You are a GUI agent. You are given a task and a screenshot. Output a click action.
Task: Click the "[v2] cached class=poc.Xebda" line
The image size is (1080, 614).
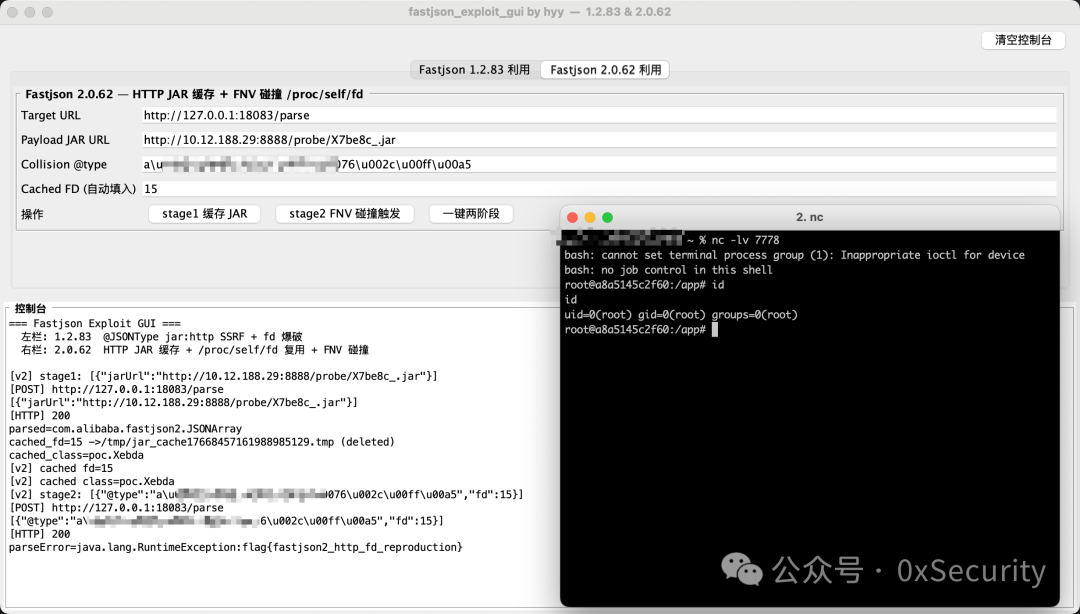[92, 481]
